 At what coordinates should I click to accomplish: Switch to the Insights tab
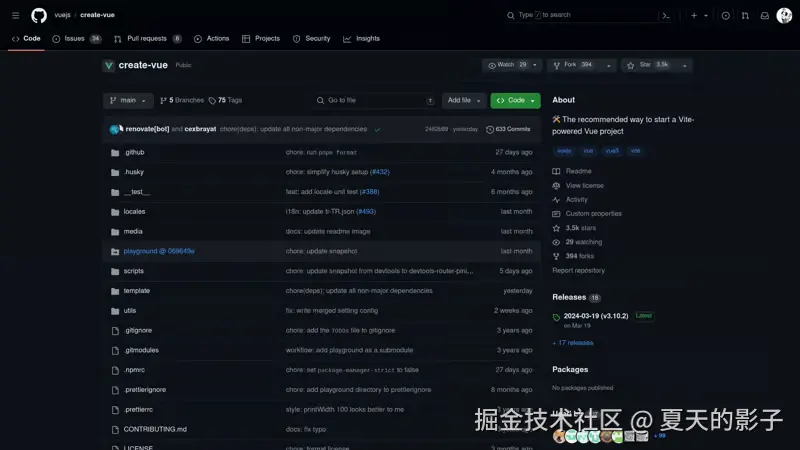pyautogui.click(x=362, y=39)
